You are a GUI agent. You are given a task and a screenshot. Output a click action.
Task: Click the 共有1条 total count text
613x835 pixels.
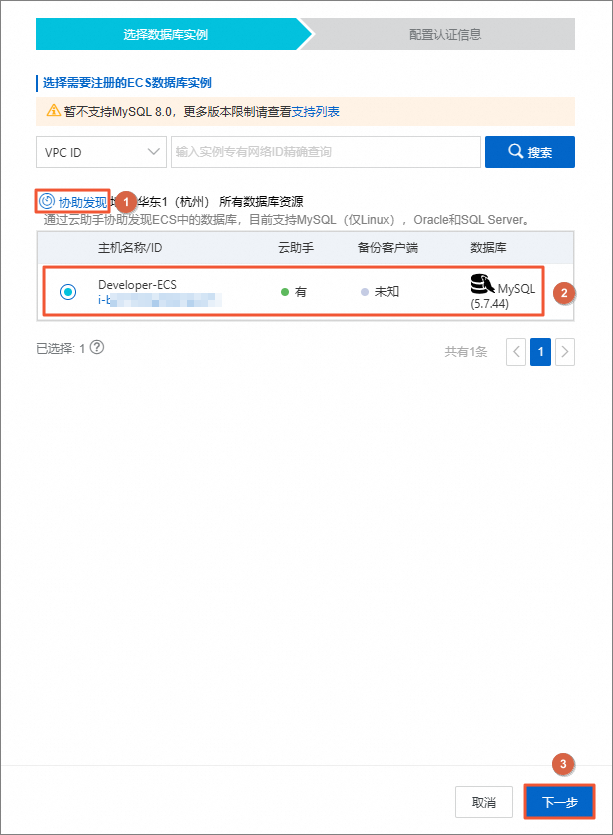[466, 351]
